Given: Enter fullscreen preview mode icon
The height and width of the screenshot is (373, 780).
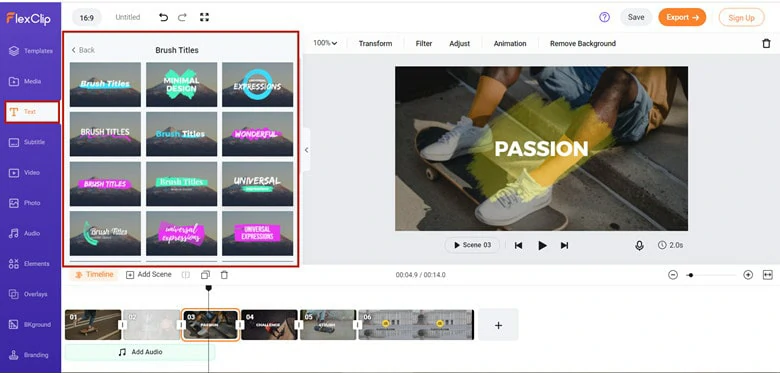Looking at the screenshot, I should pos(204,17).
